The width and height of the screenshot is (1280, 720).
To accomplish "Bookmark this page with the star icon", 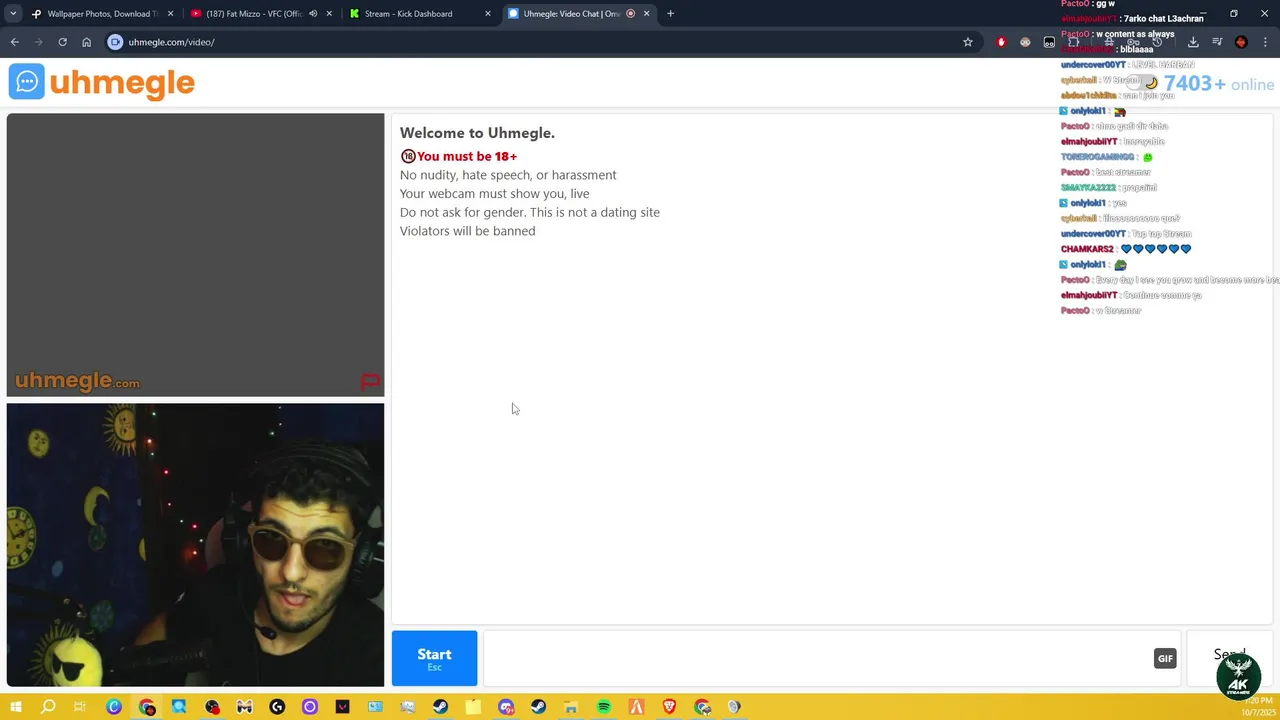I will pyautogui.click(x=967, y=42).
